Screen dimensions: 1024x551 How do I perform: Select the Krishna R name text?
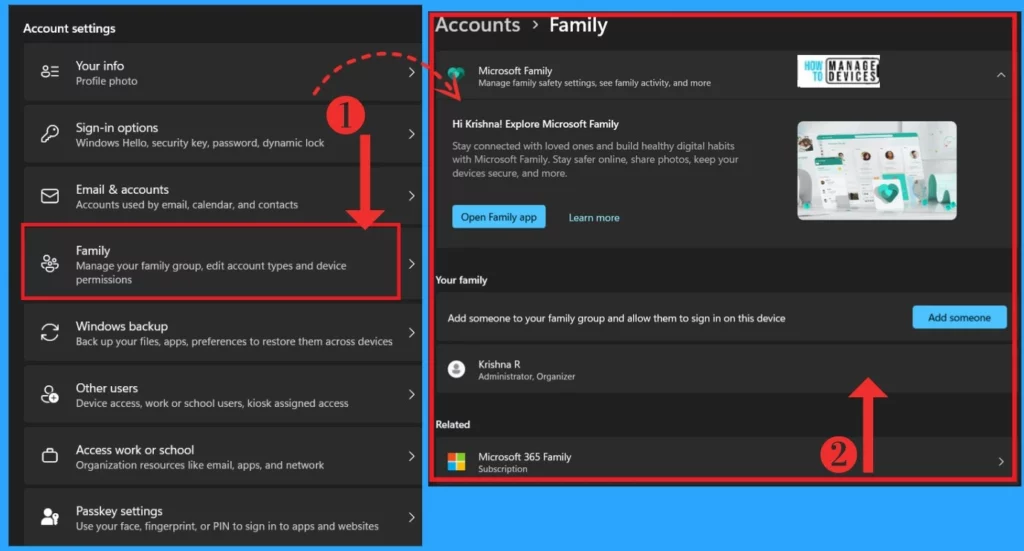pos(499,364)
